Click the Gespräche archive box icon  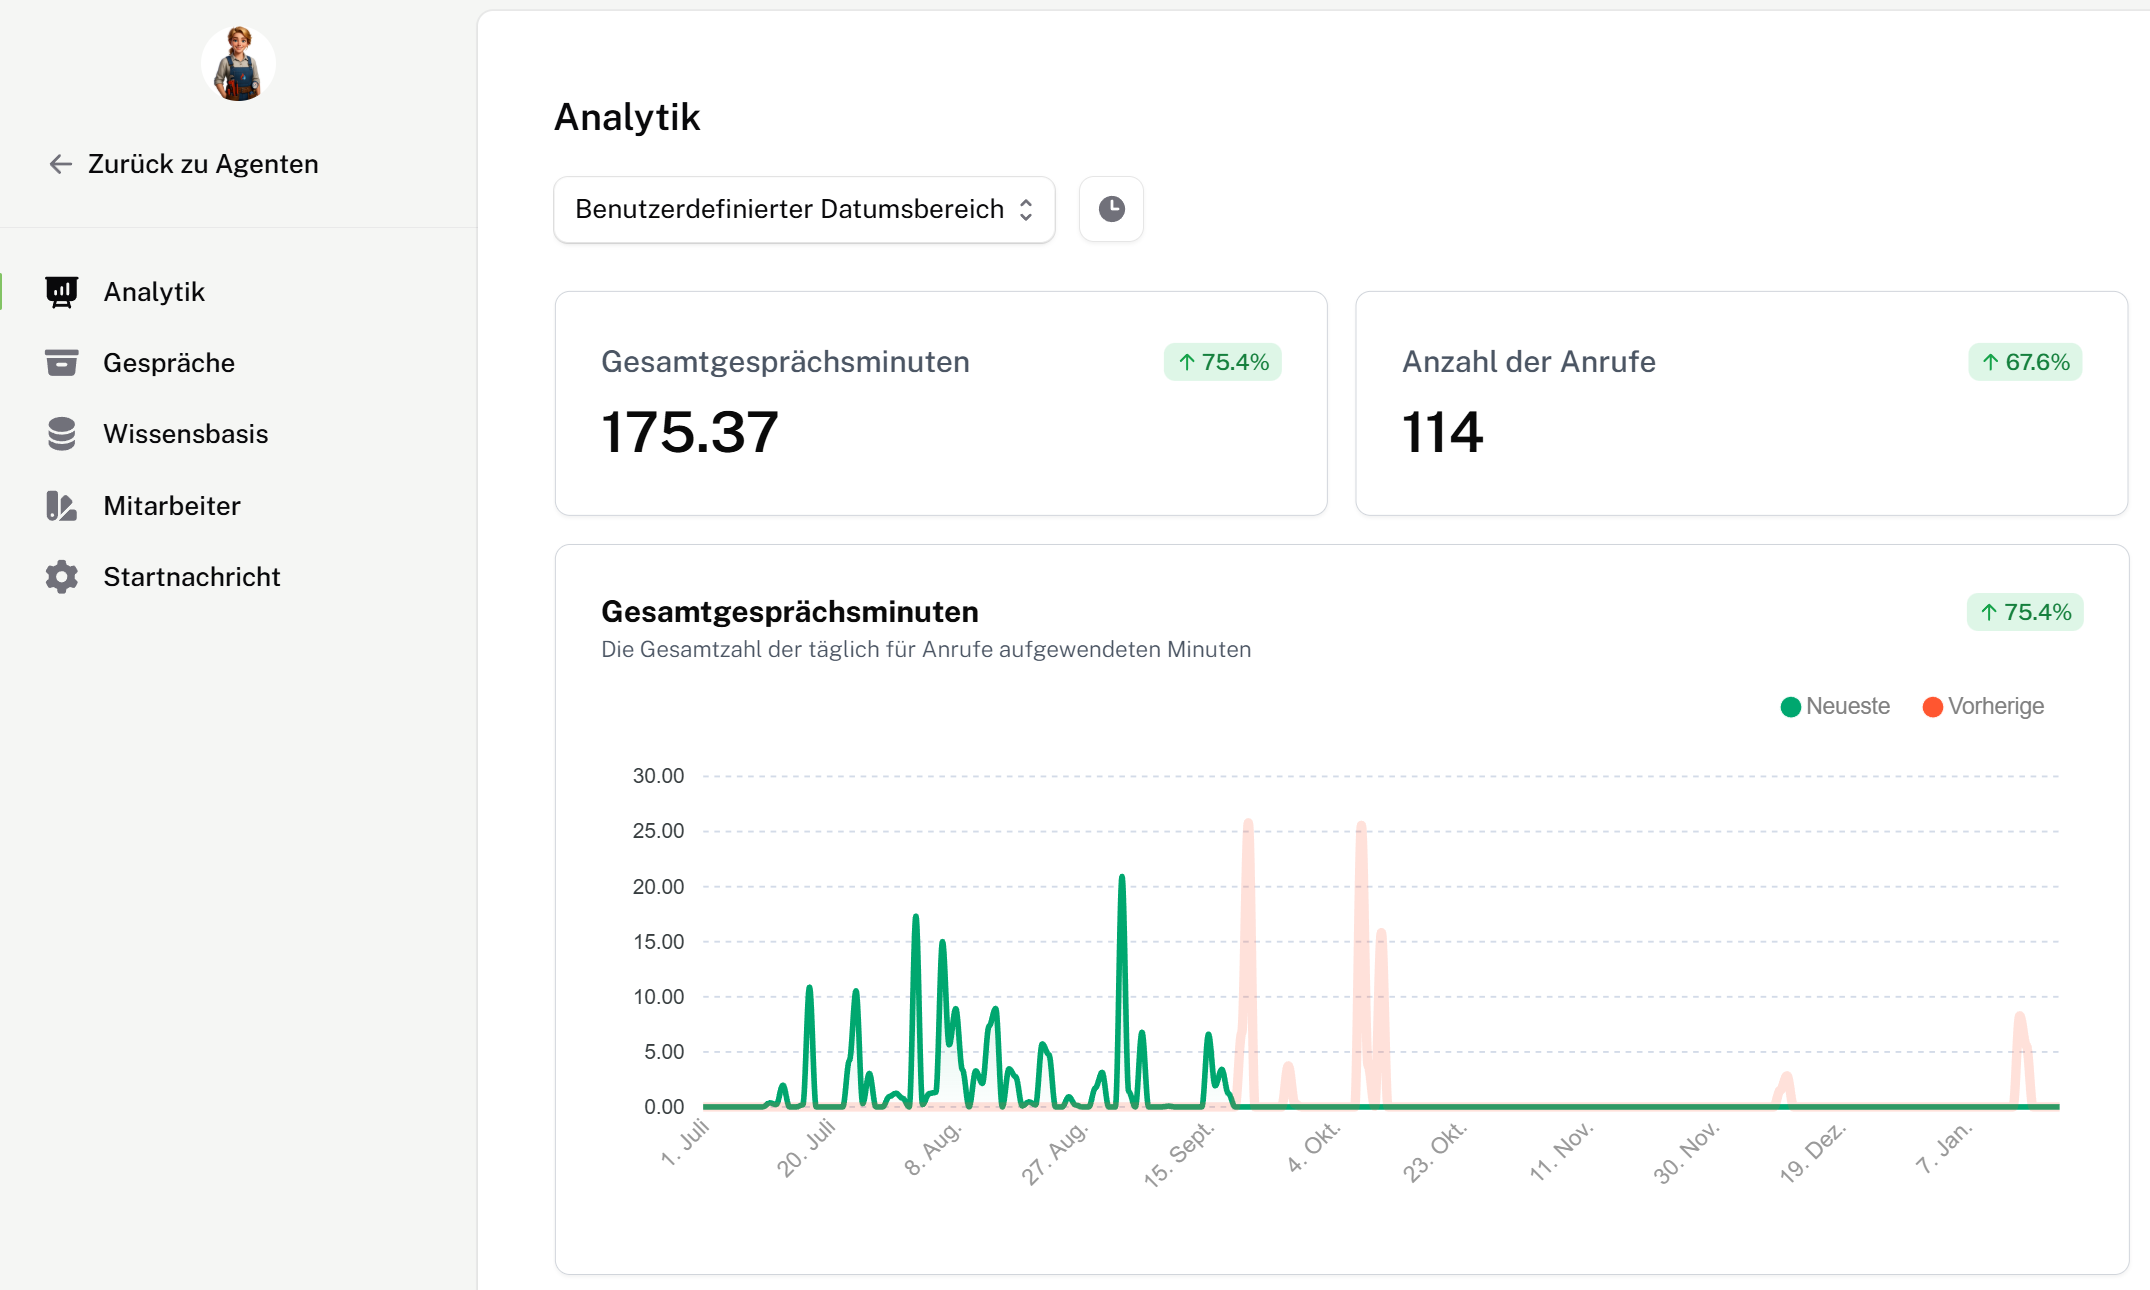point(61,363)
